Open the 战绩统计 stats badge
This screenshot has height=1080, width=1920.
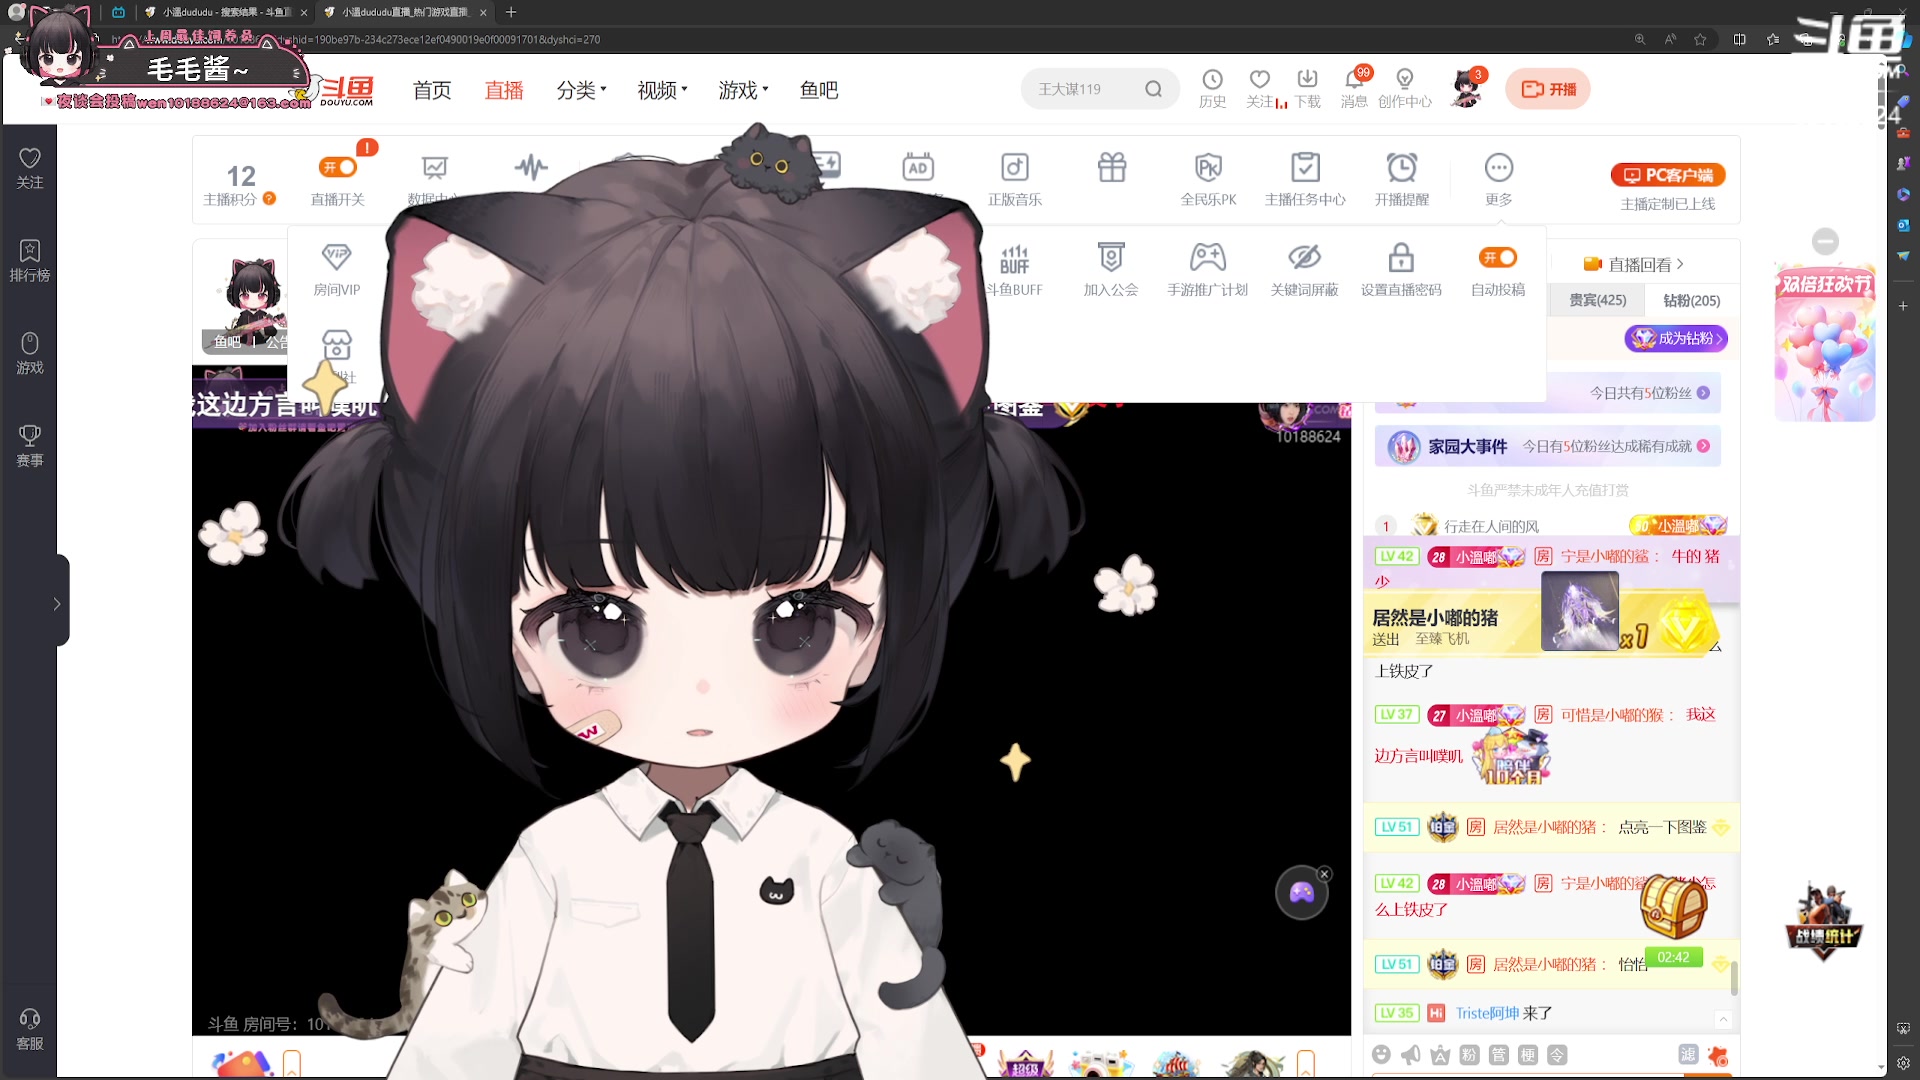[1824, 922]
